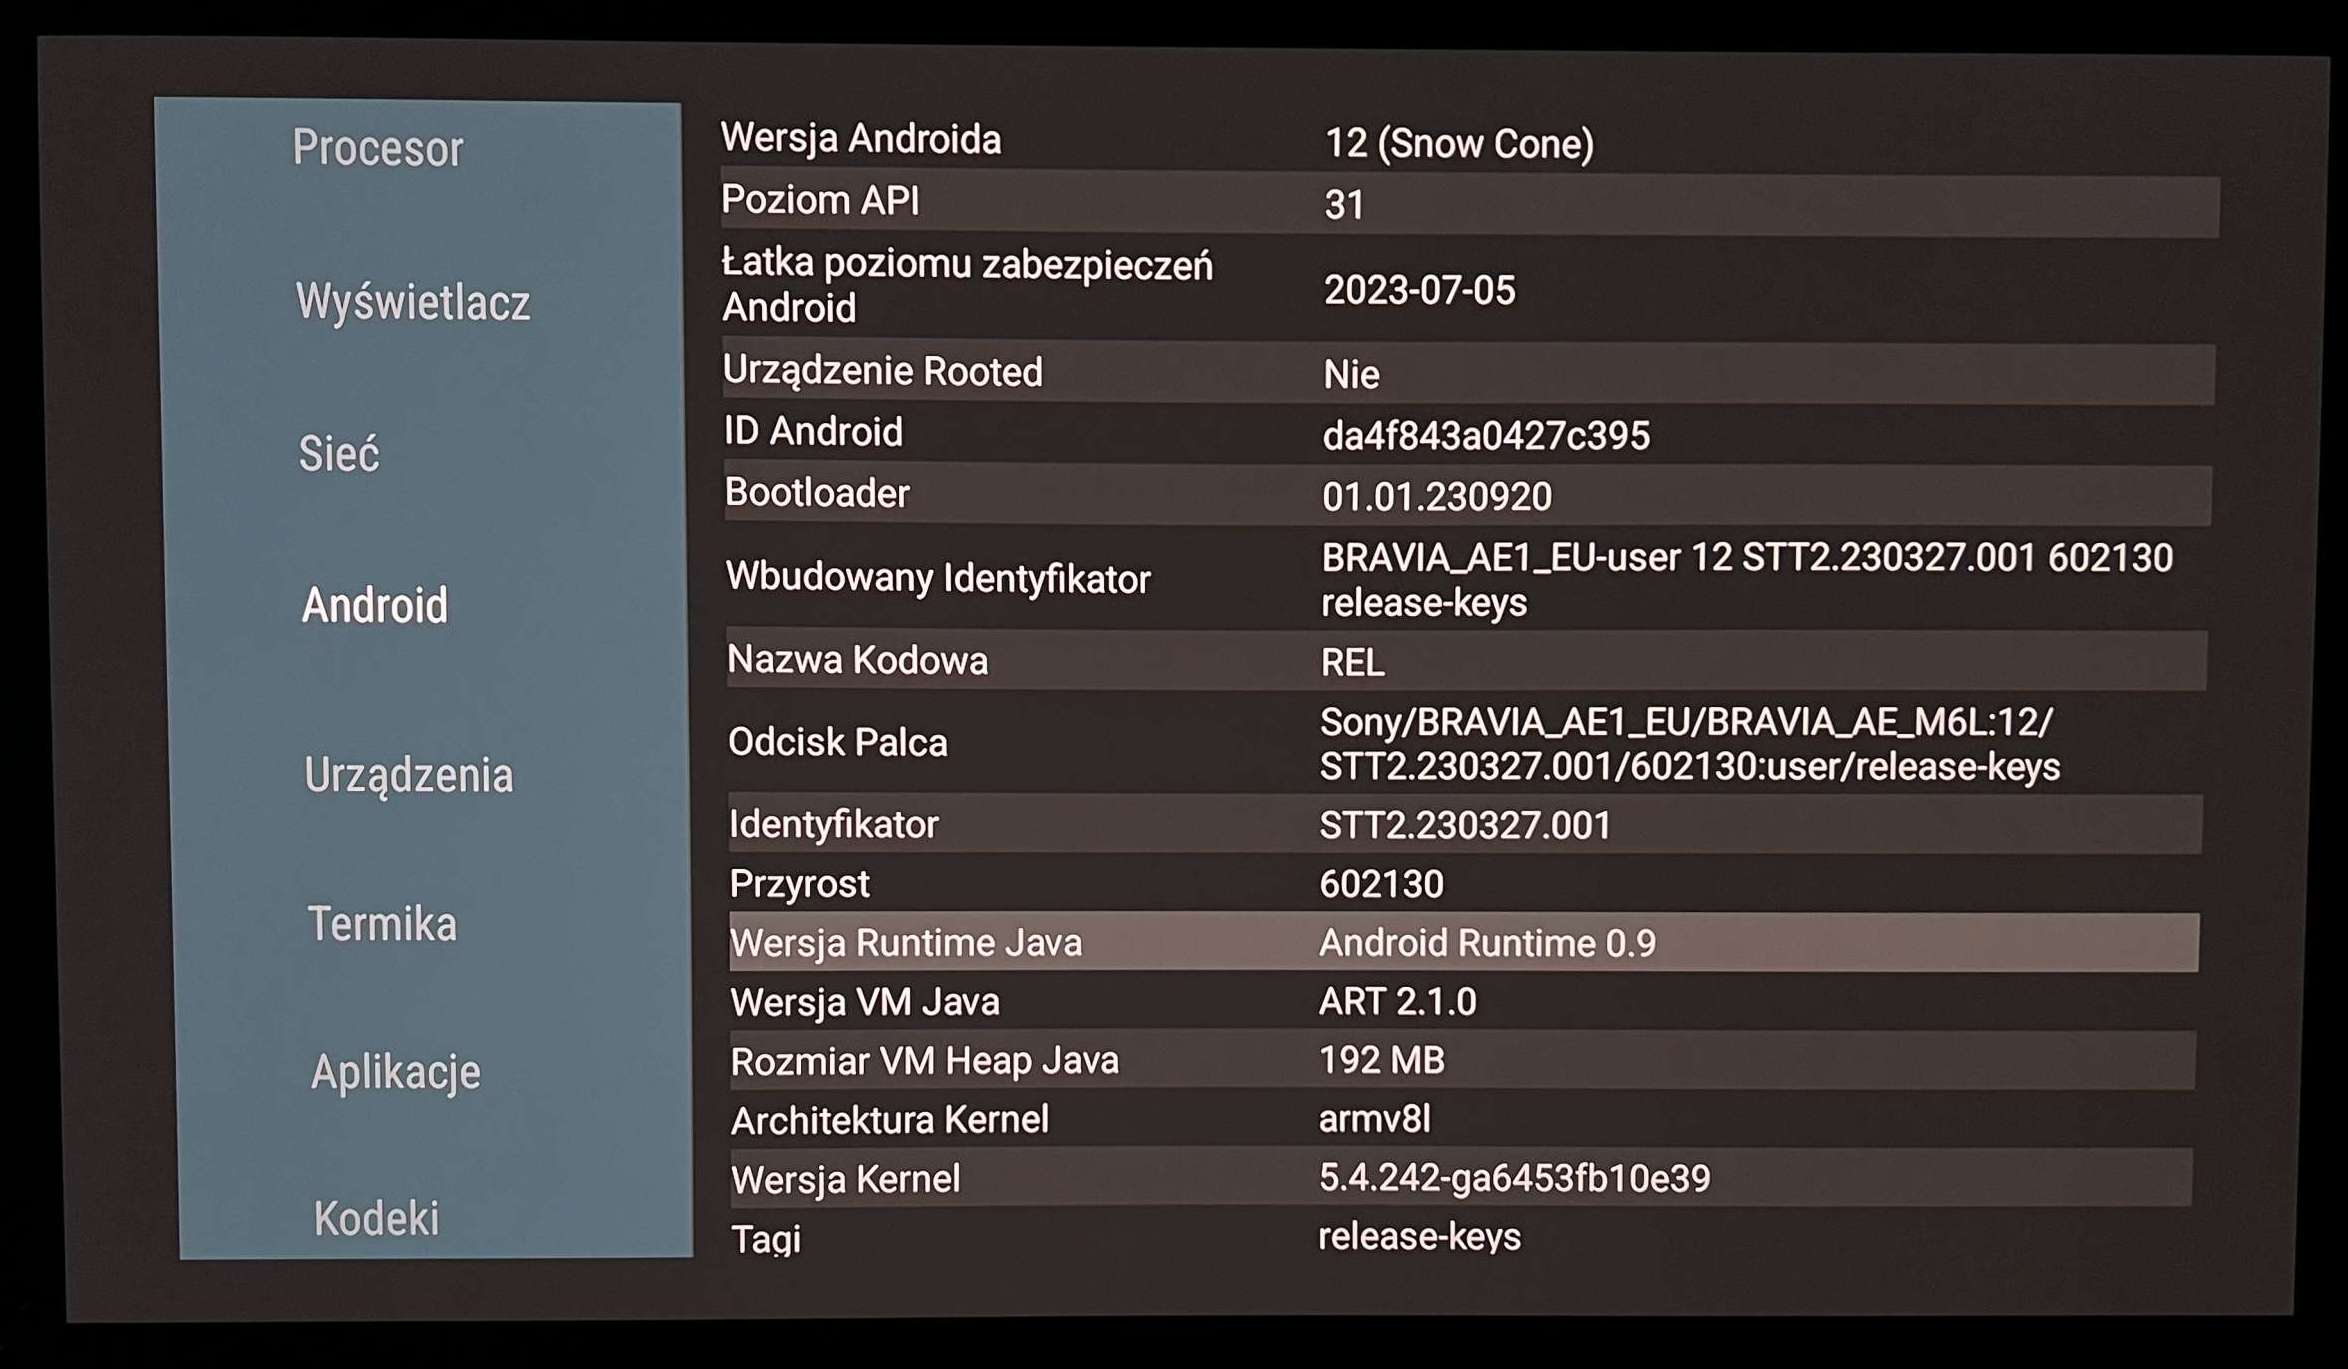The width and height of the screenshot is (2348, 1369).
Task: Click the Architektura Kernel label
Action: pos(889,1120)
